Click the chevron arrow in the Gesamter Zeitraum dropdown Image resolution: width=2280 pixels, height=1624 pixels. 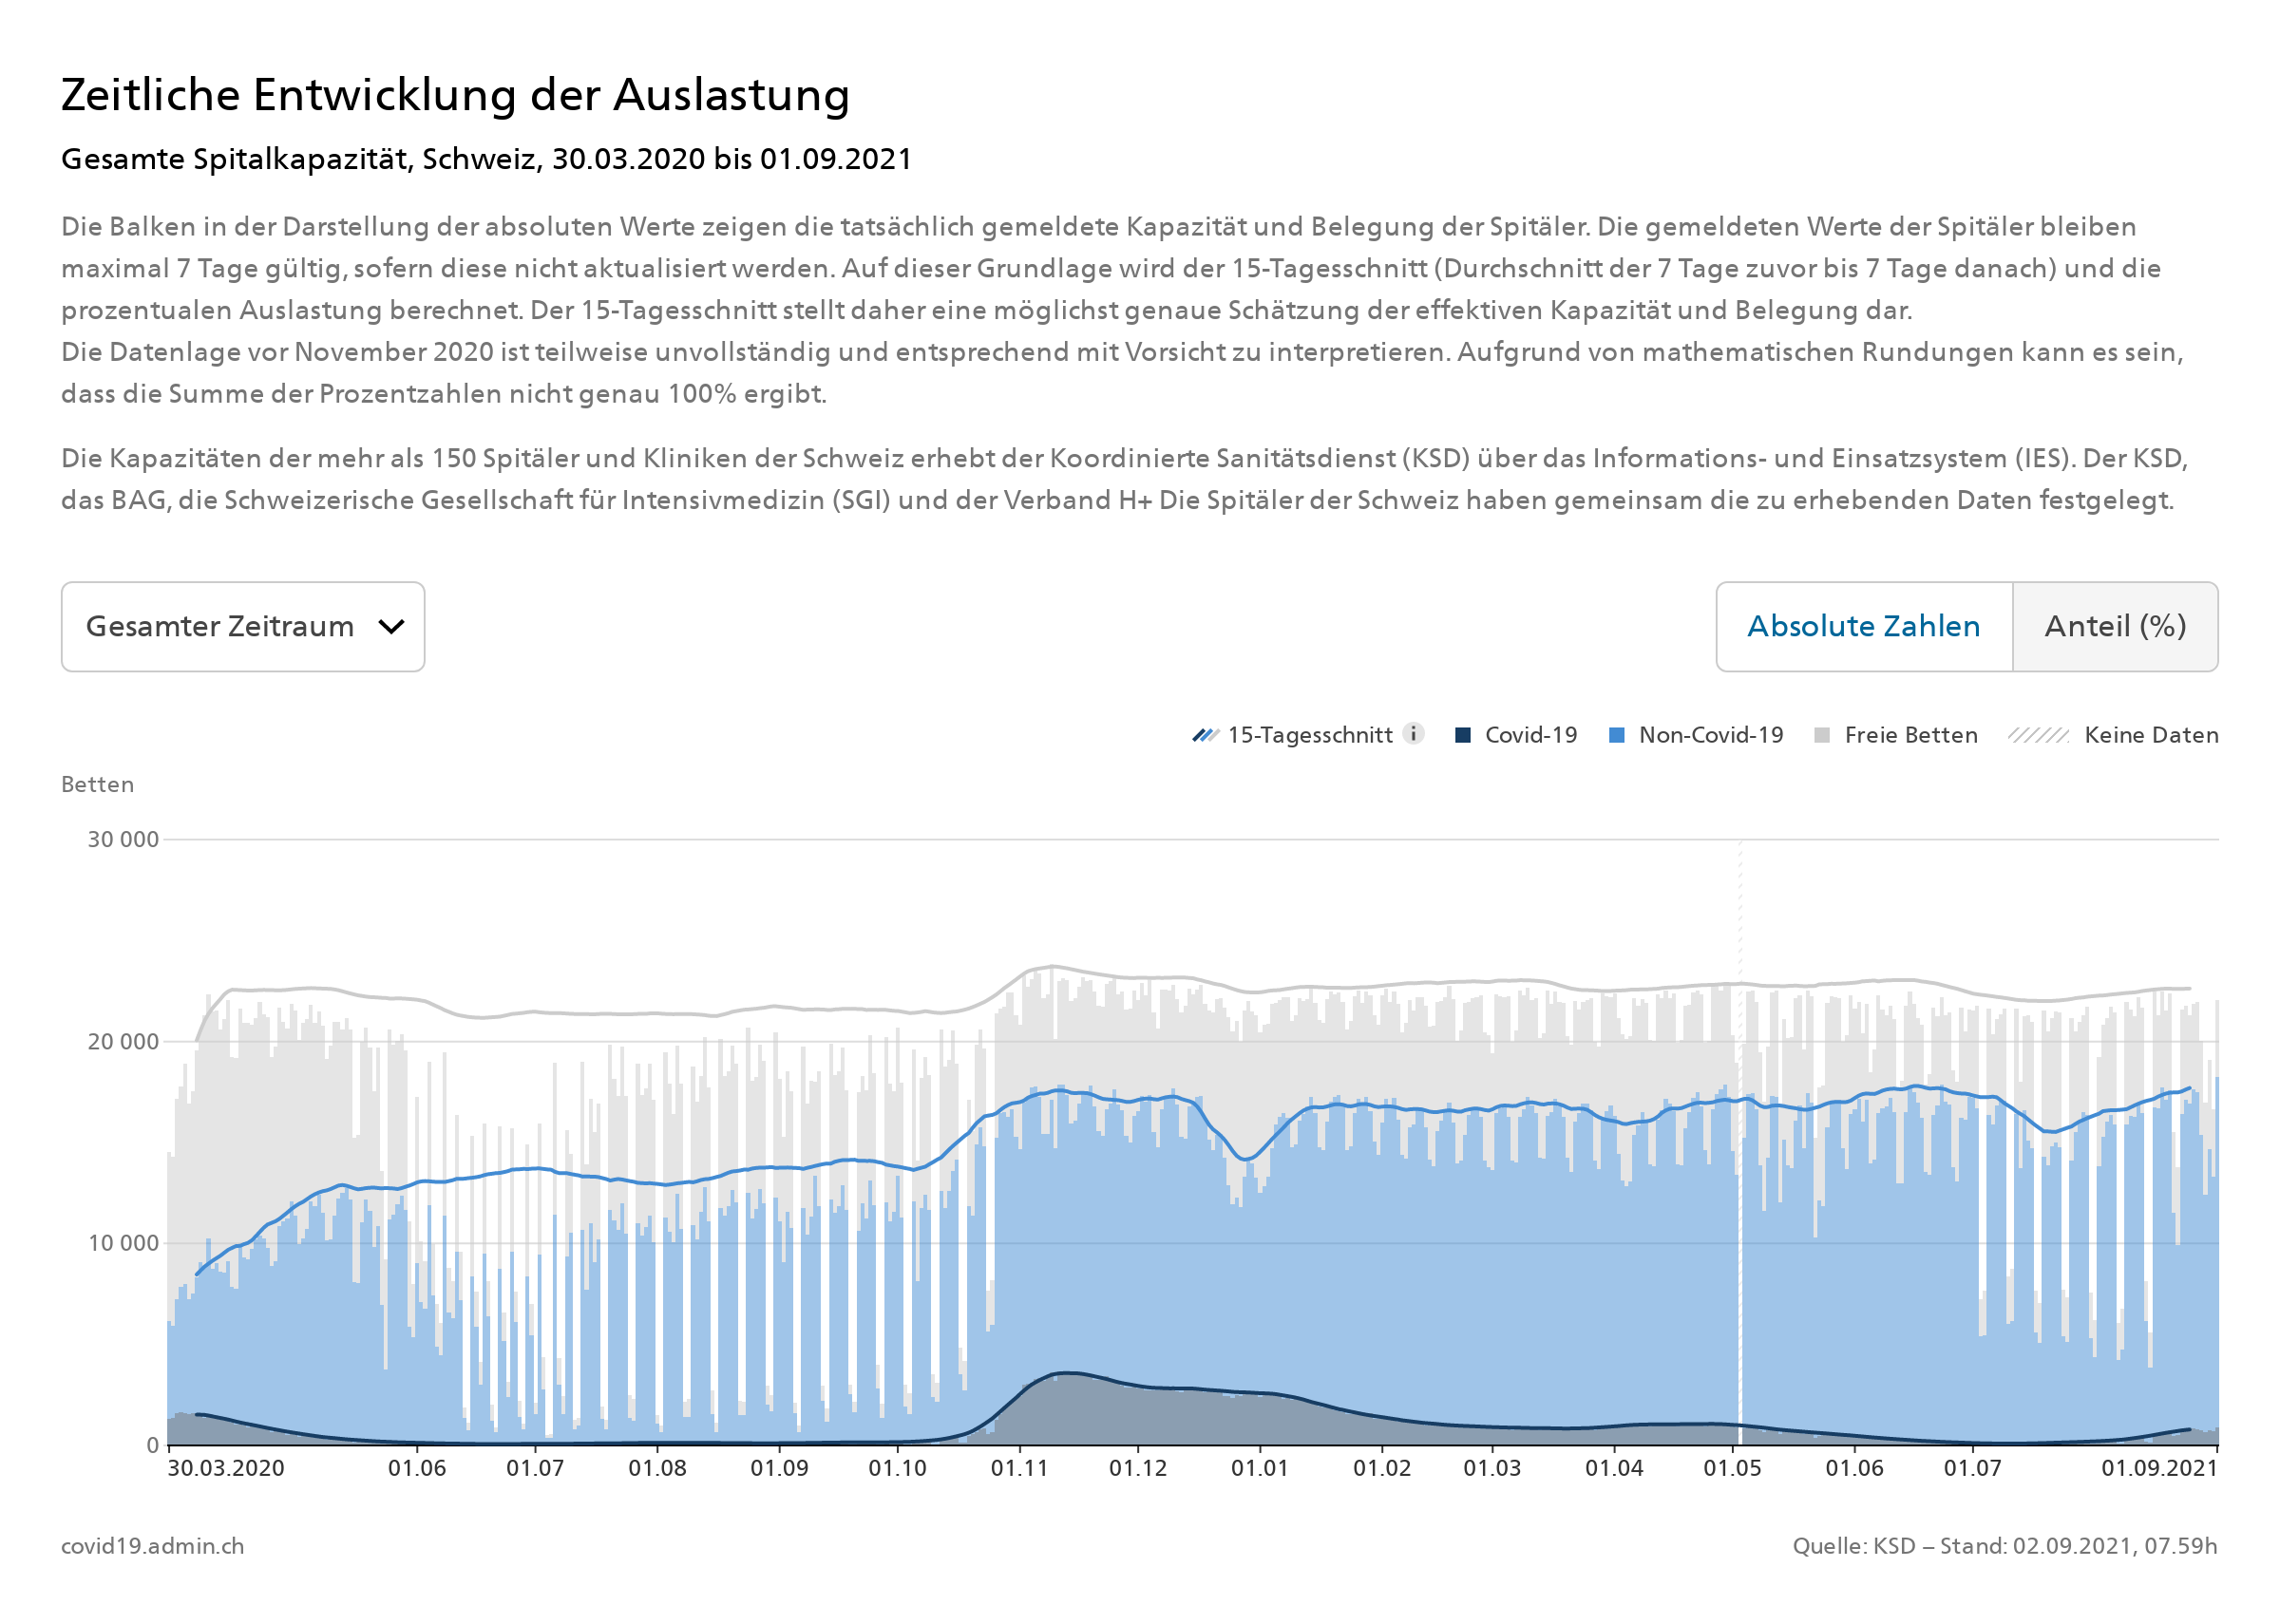click(x=391, y=627)
